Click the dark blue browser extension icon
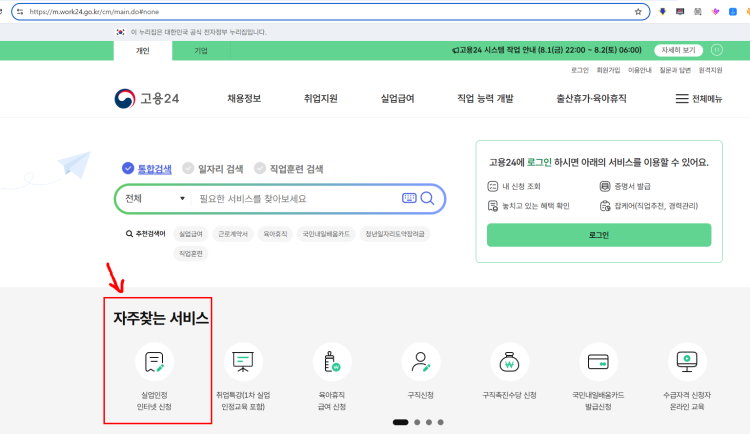 pos(662,11)
